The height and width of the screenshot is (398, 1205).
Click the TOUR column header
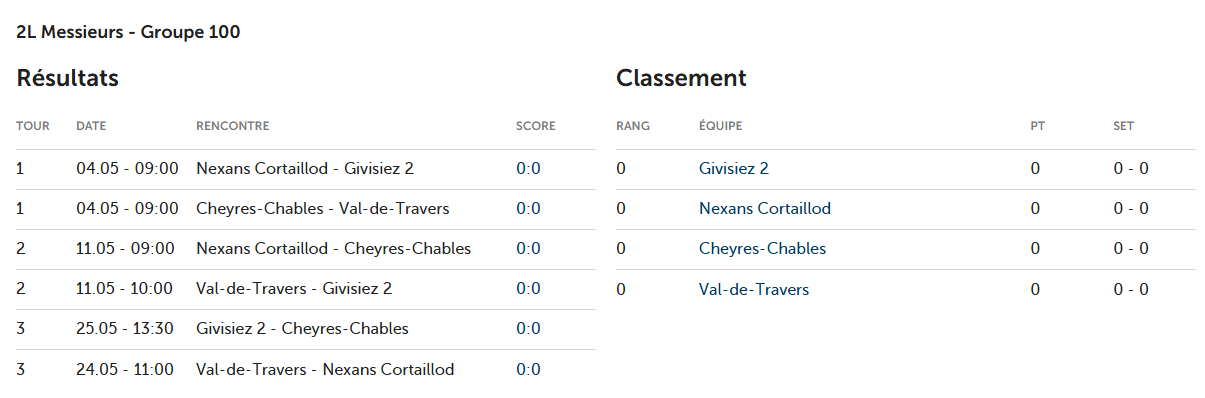tap(33, 126)
